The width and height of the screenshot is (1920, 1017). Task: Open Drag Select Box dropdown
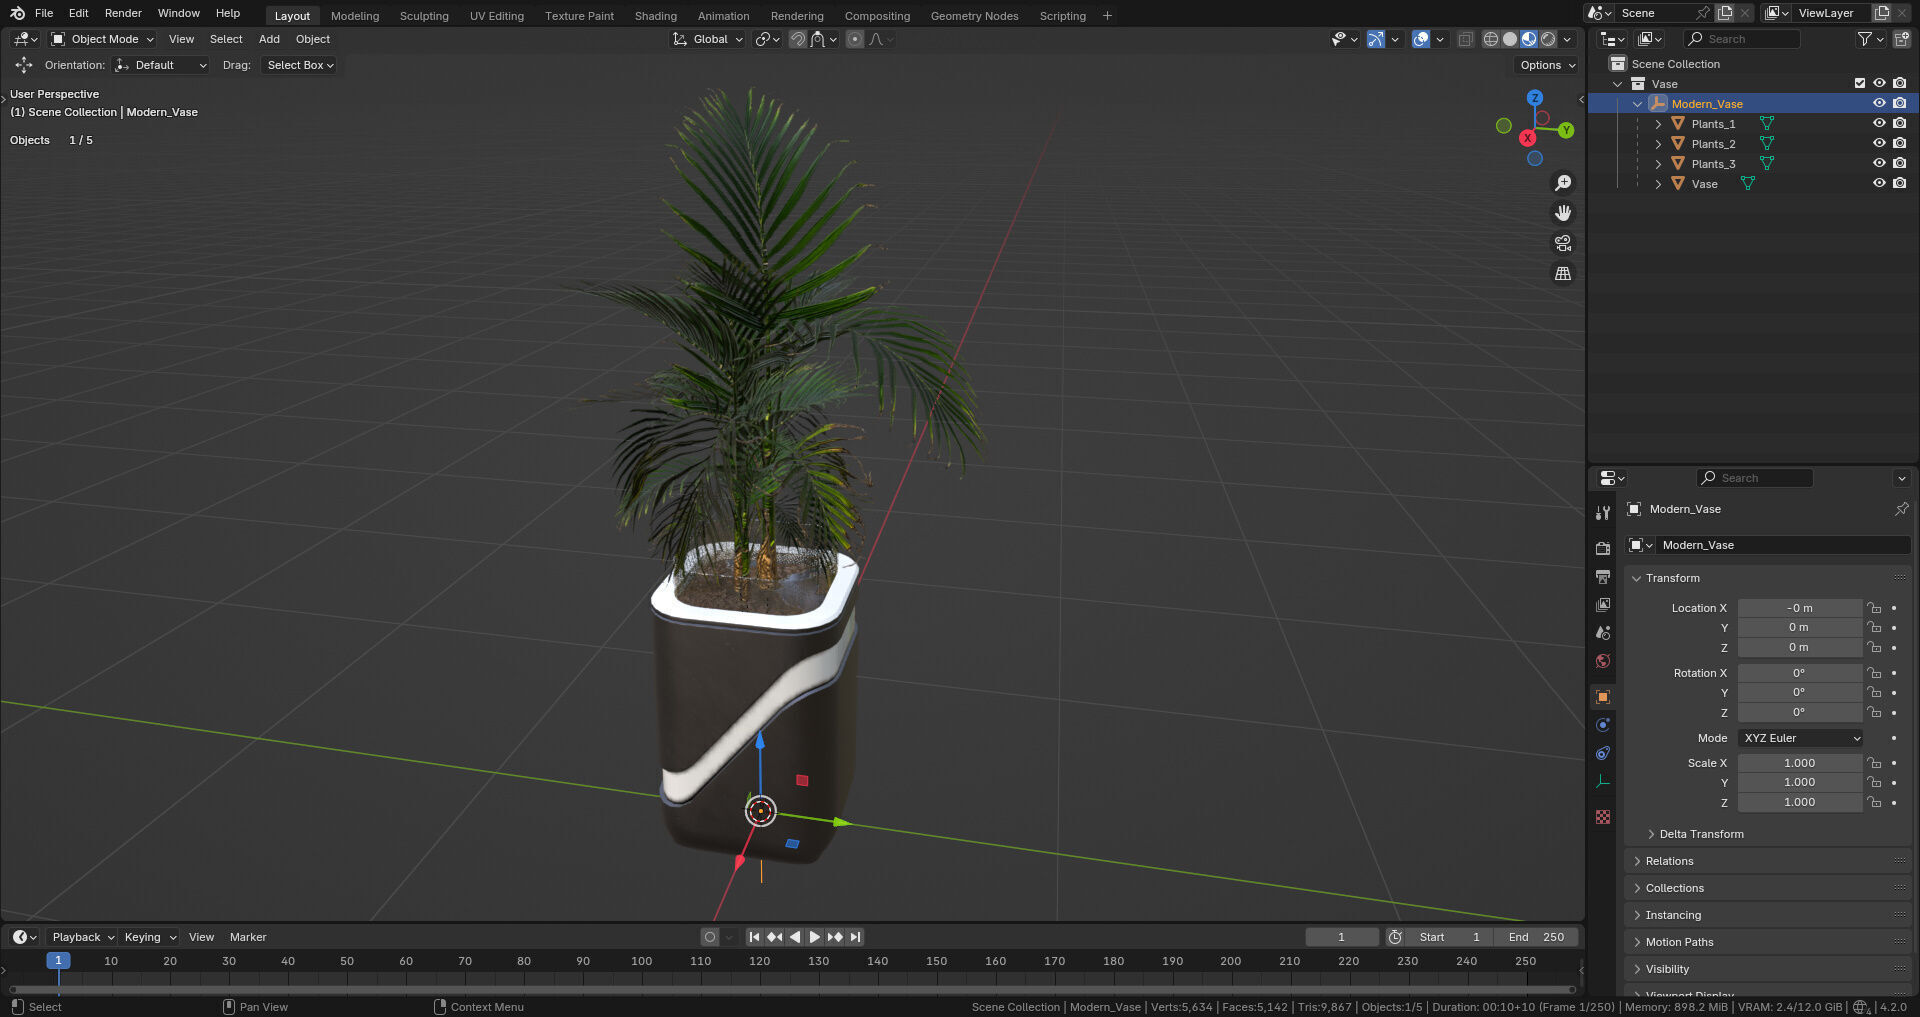(300, 65)
